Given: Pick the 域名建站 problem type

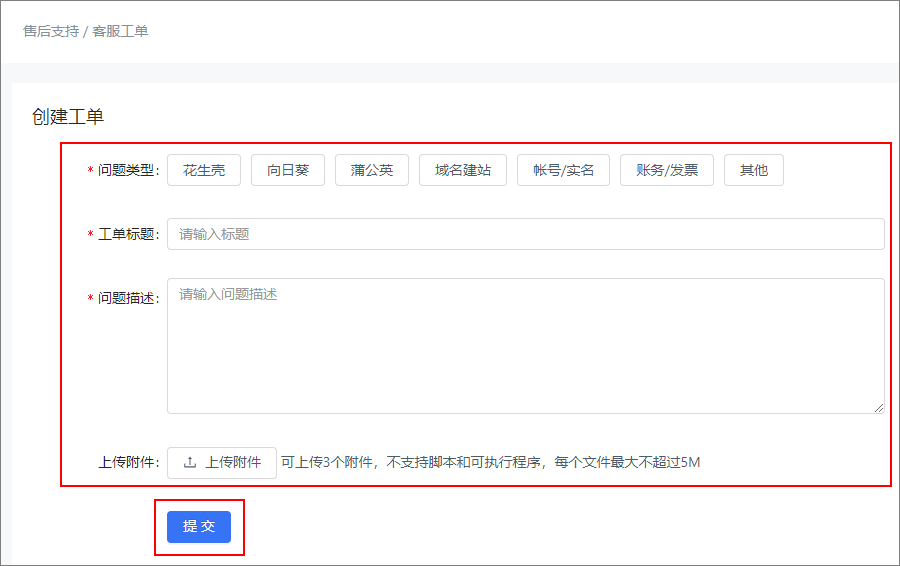Looking at the screenshot, I should (463, 170).
